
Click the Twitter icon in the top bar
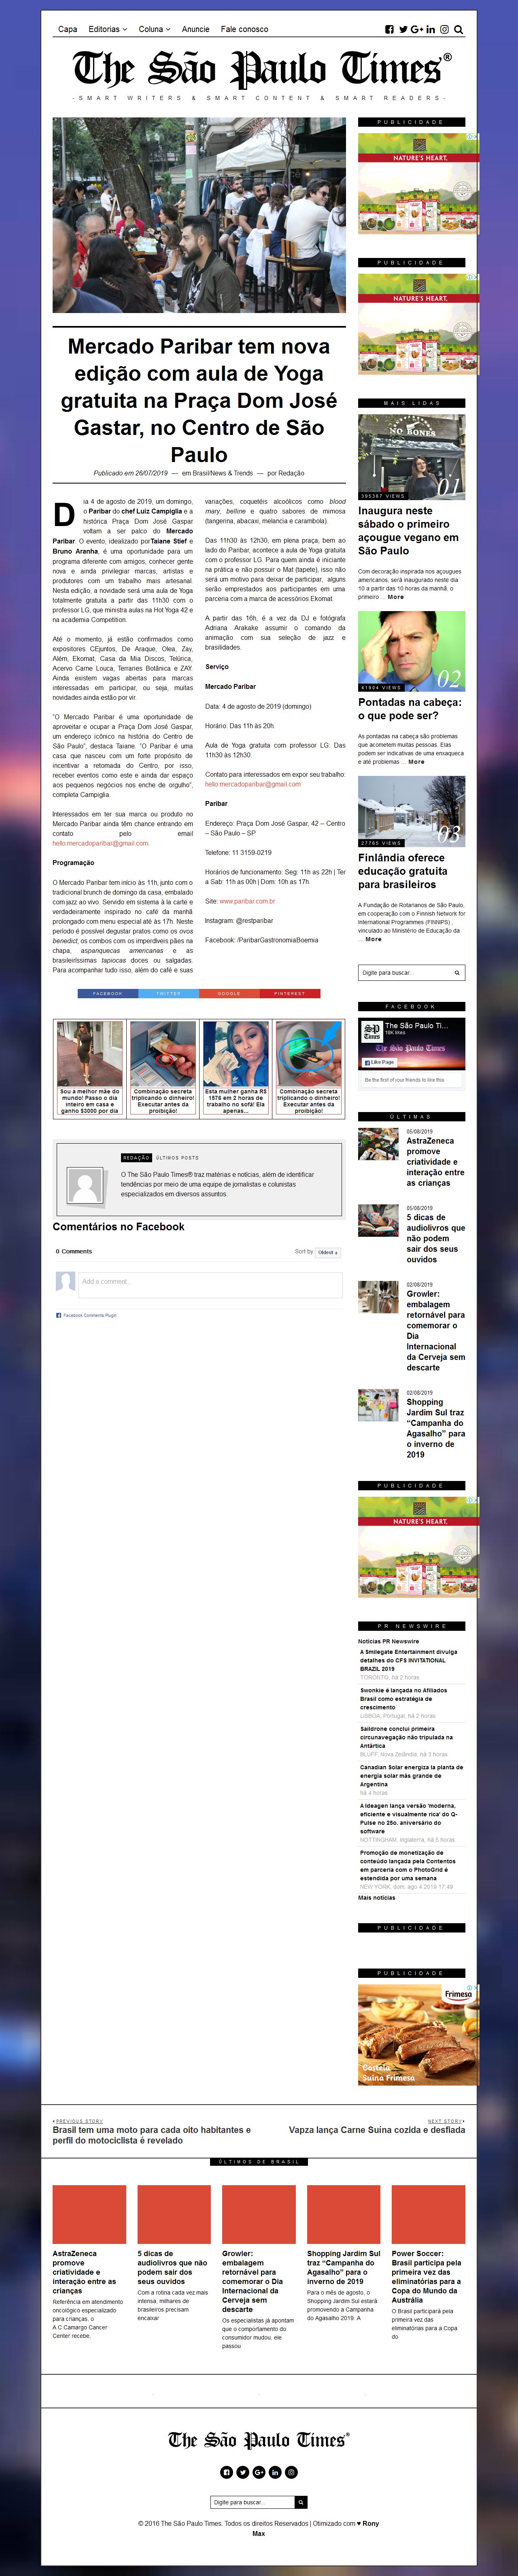pyautogui.click(x=403, y=30)
